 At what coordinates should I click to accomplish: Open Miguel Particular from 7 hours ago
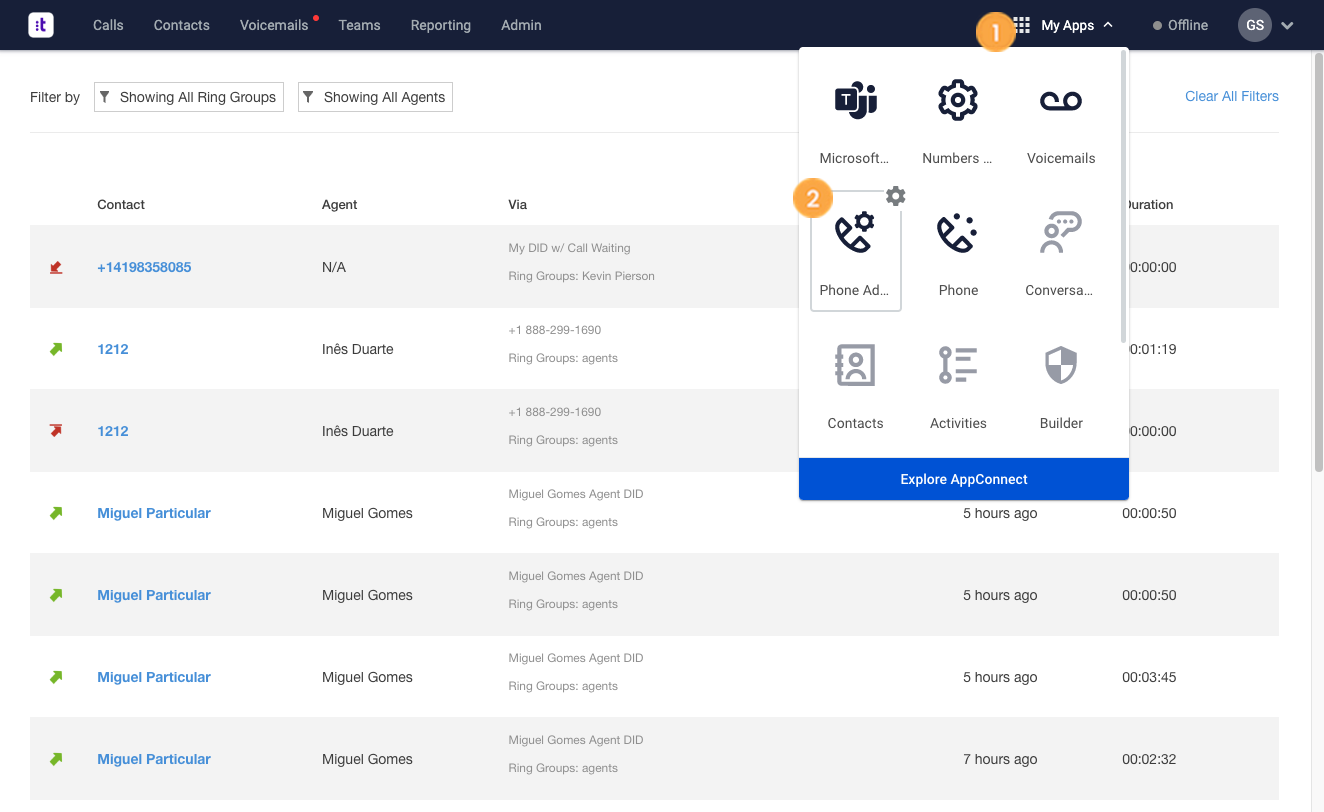[154, 759]
